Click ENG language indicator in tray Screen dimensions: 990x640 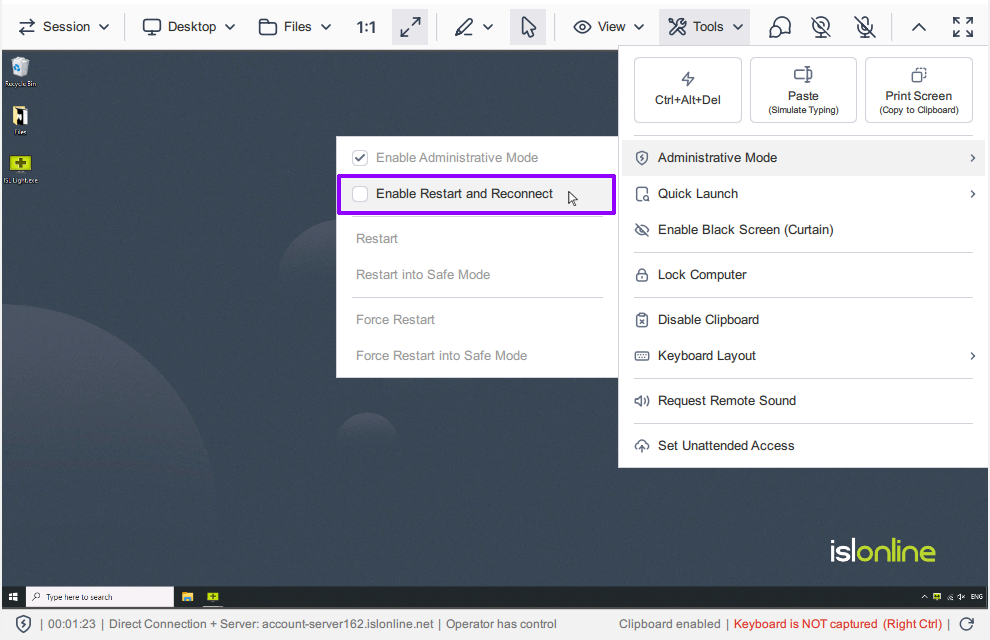976,596
